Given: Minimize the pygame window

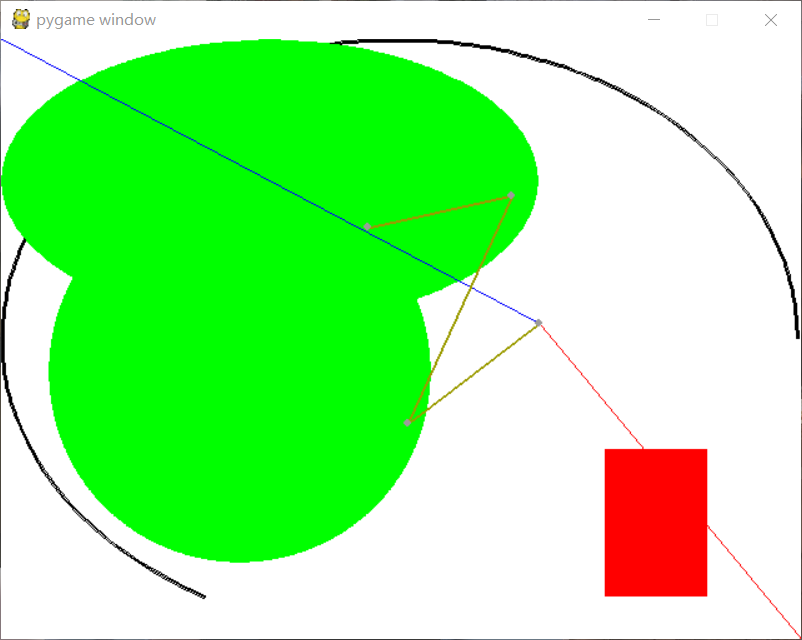Looking at the screenshot, I should 654,20.
